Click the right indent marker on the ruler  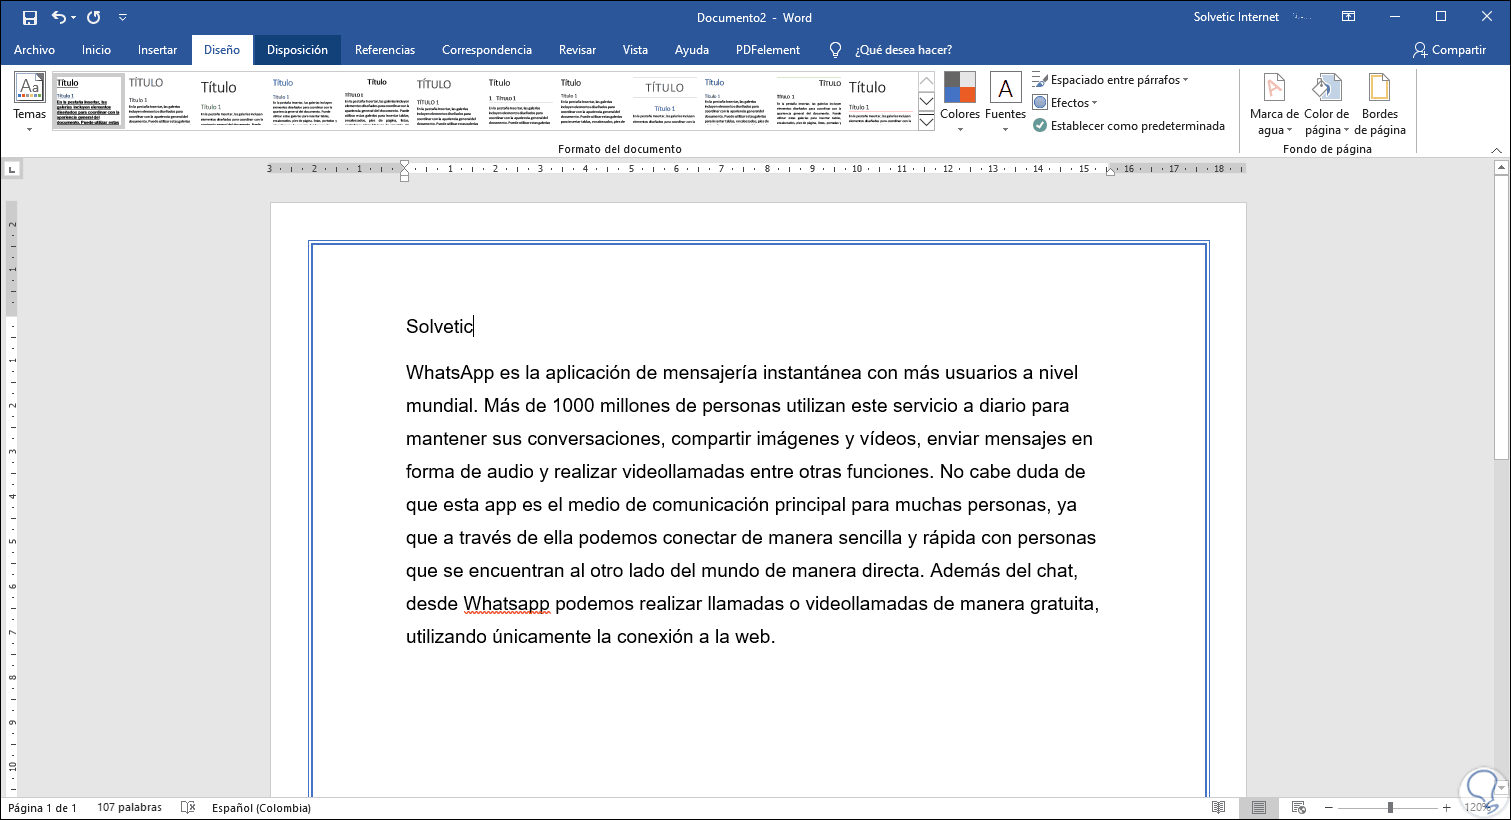1110,172
